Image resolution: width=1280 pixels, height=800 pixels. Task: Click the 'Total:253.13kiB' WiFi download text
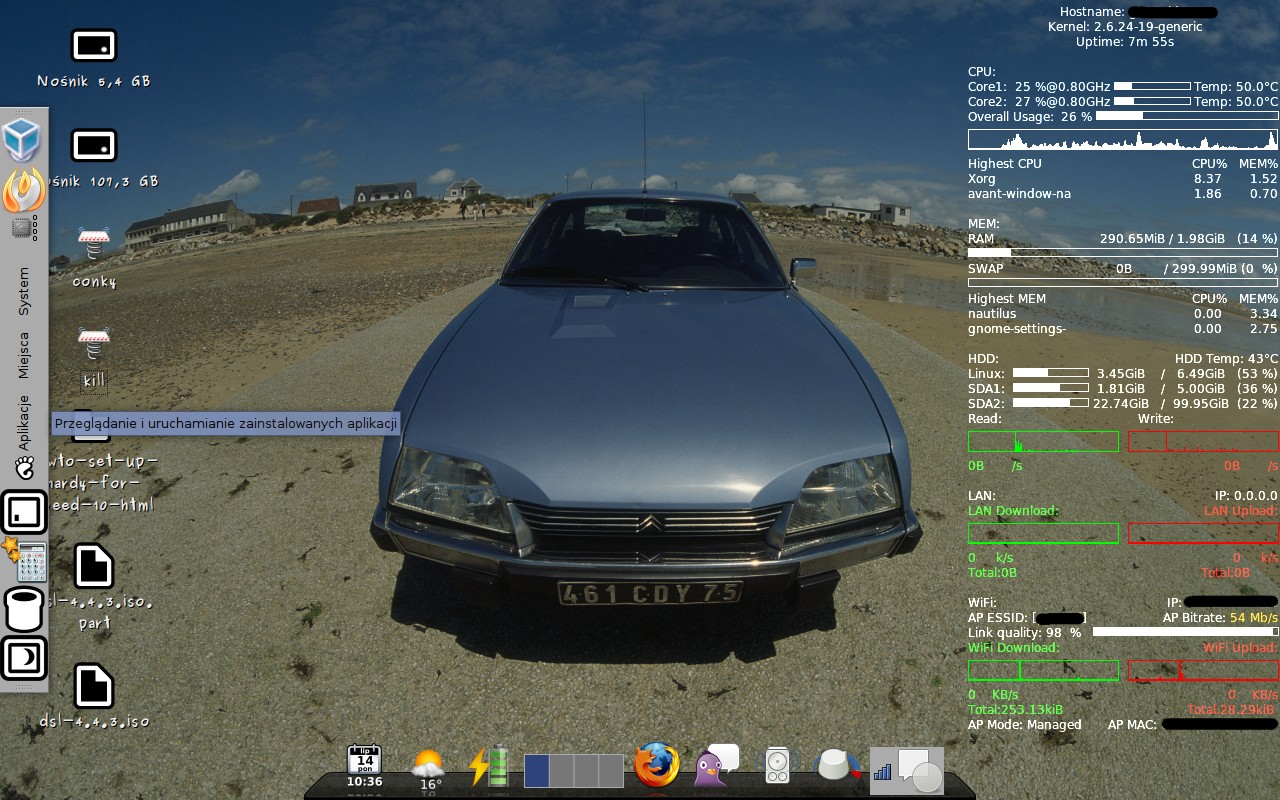[x=1017, y=710]
